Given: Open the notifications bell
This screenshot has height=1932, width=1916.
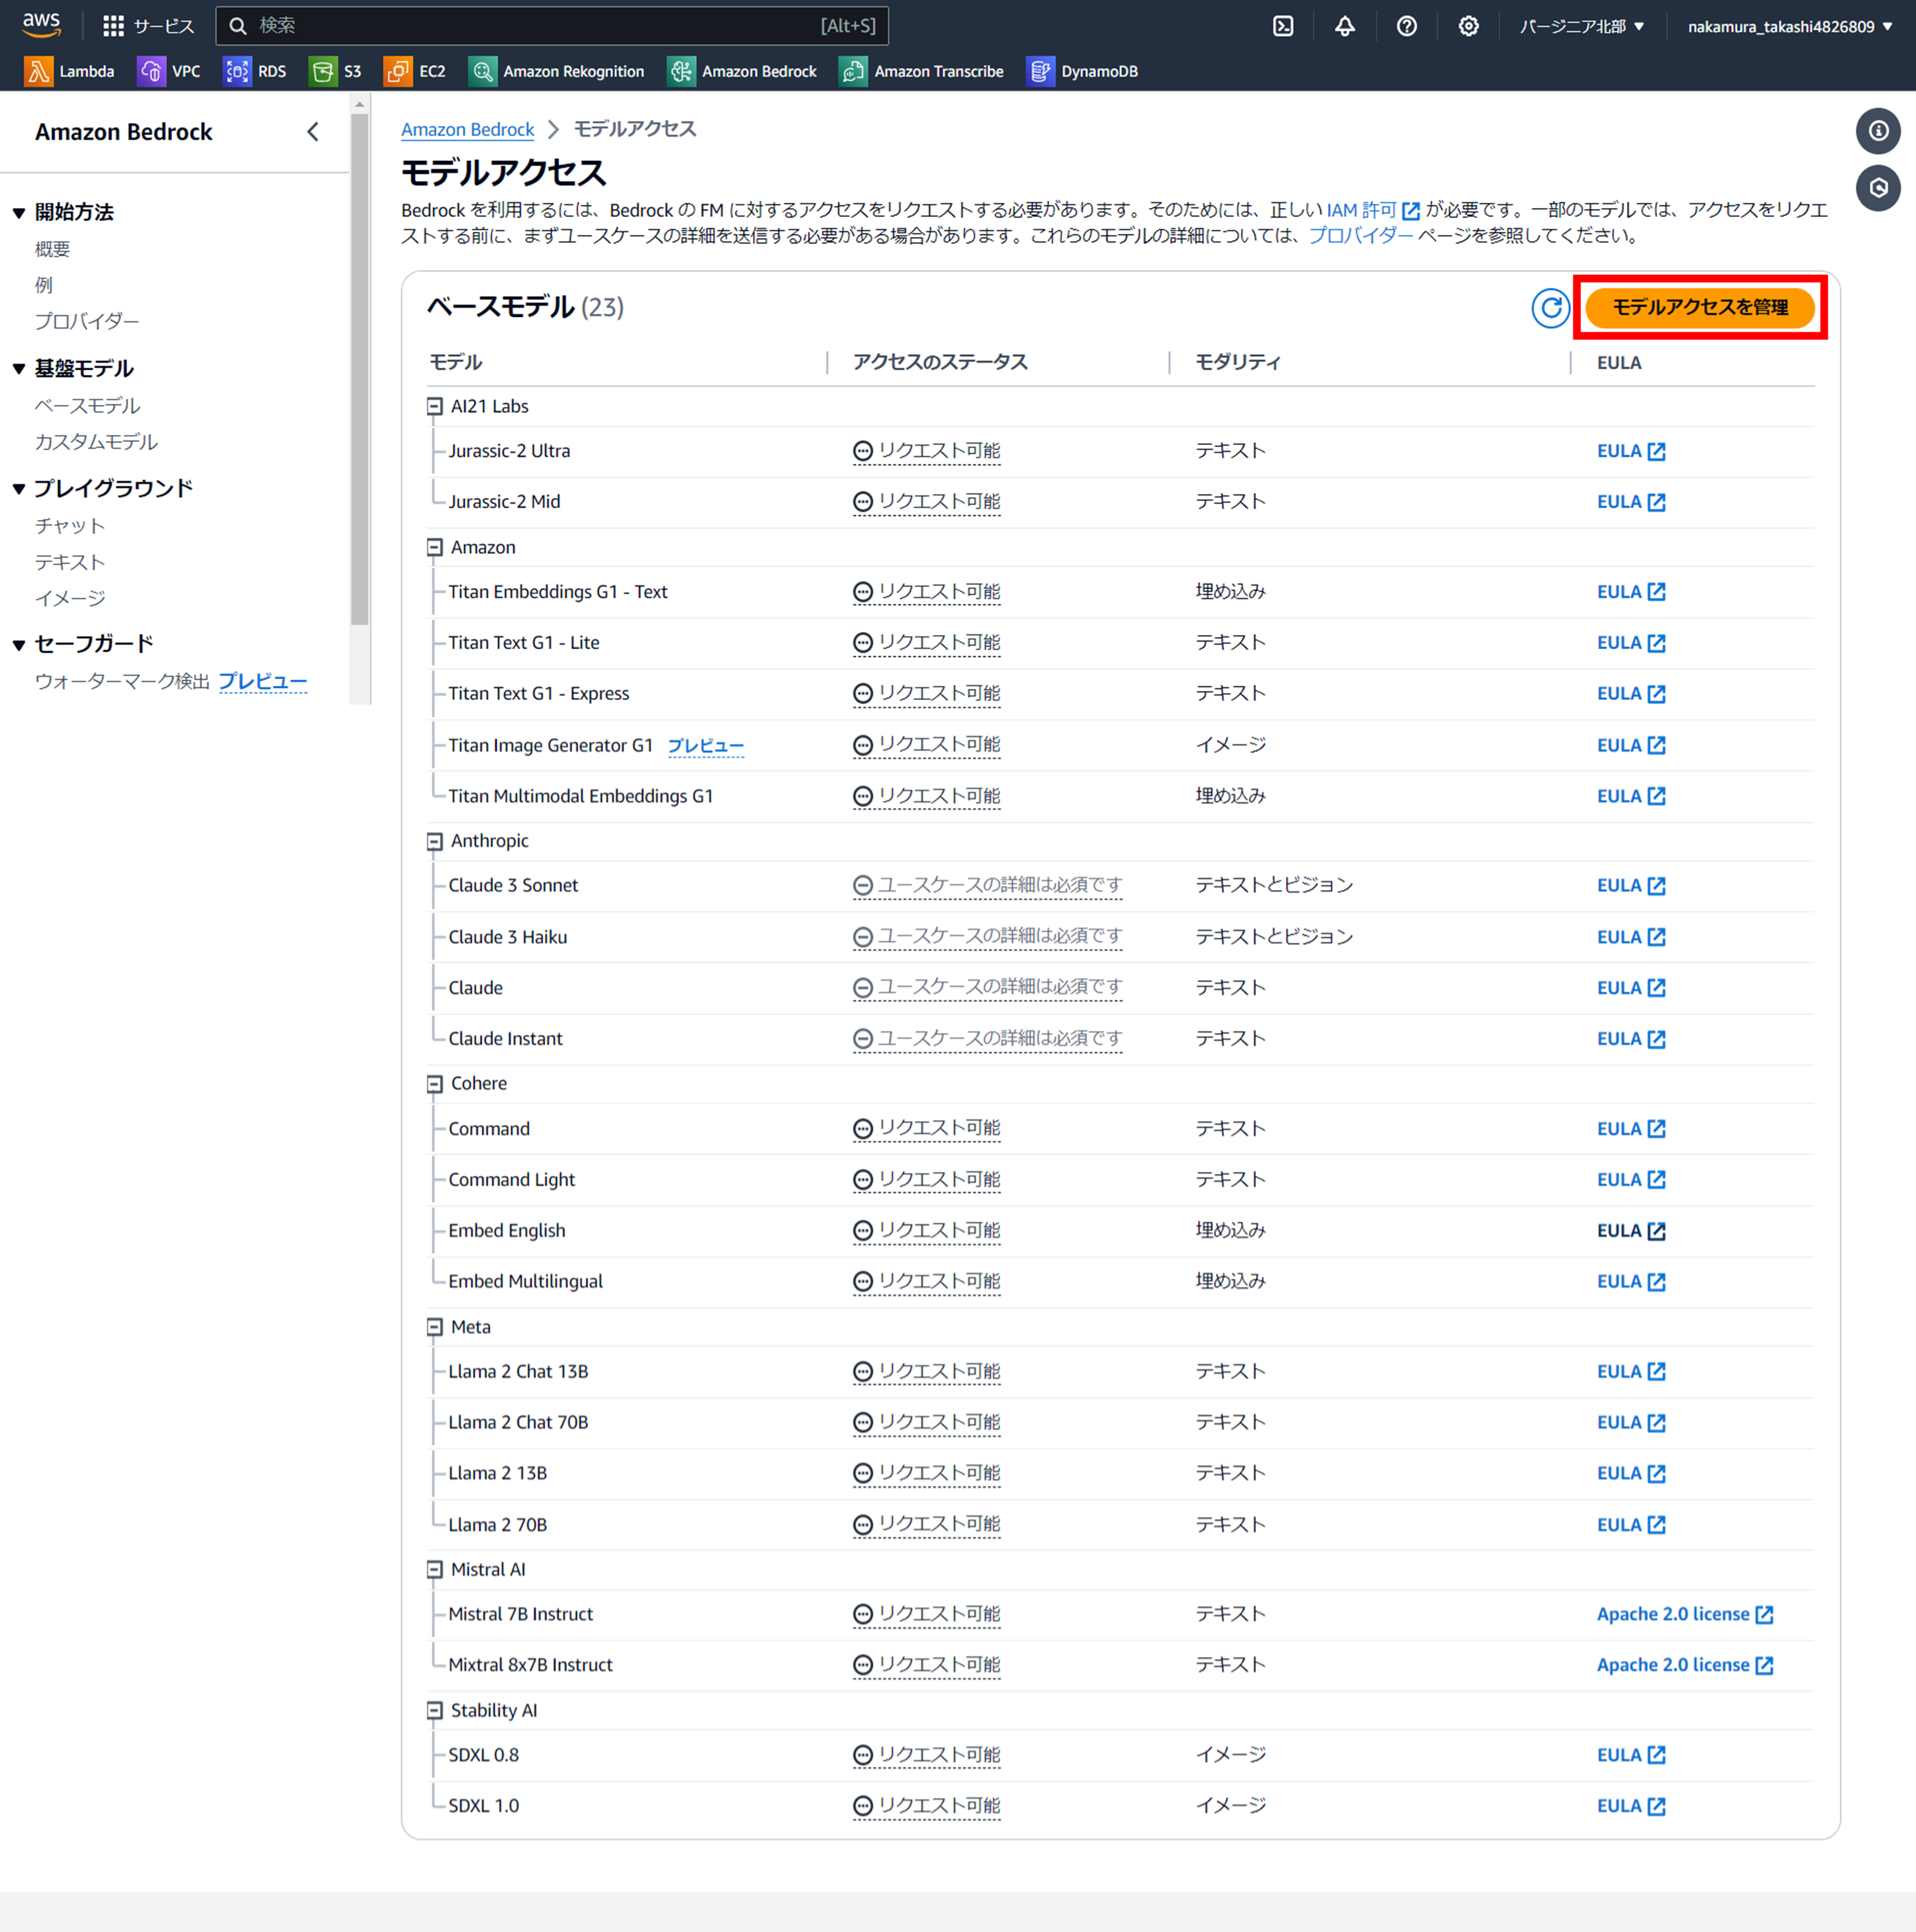Looking at the screenshot, I should tap(1345, 26).
